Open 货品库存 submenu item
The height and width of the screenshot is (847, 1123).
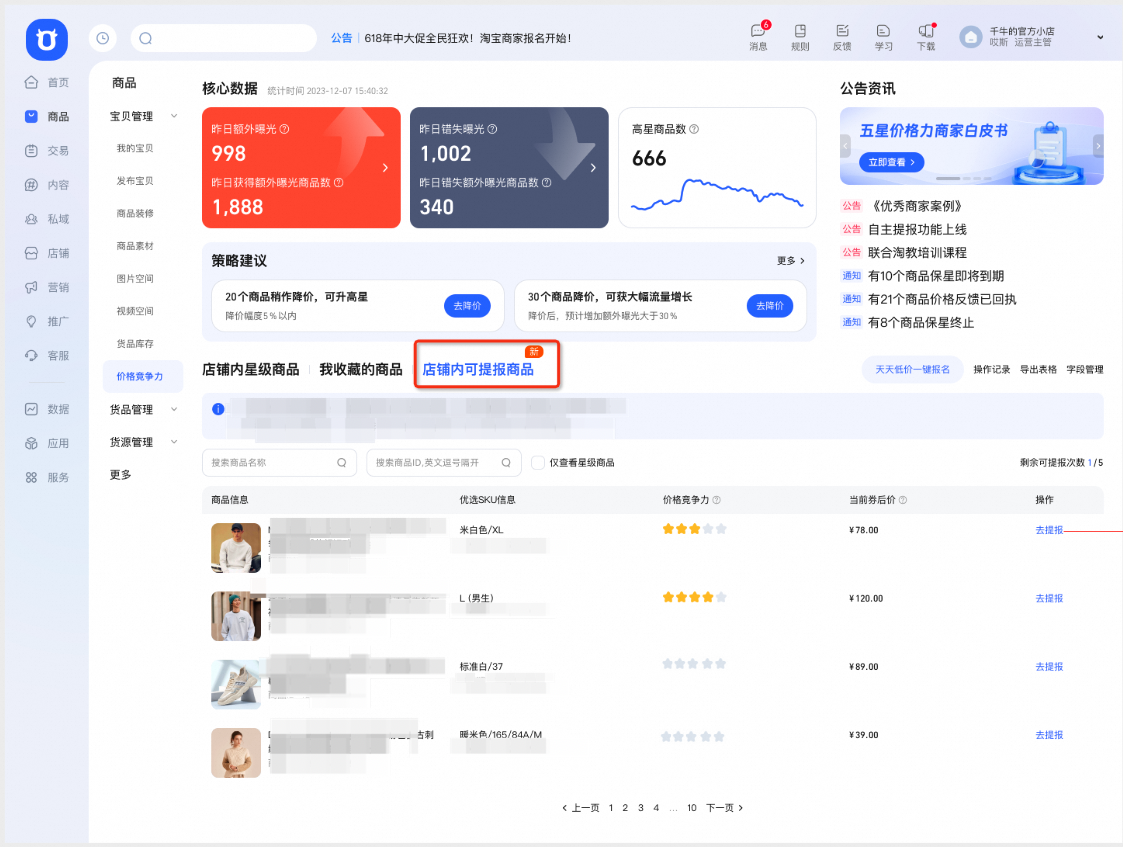point(135,344)
